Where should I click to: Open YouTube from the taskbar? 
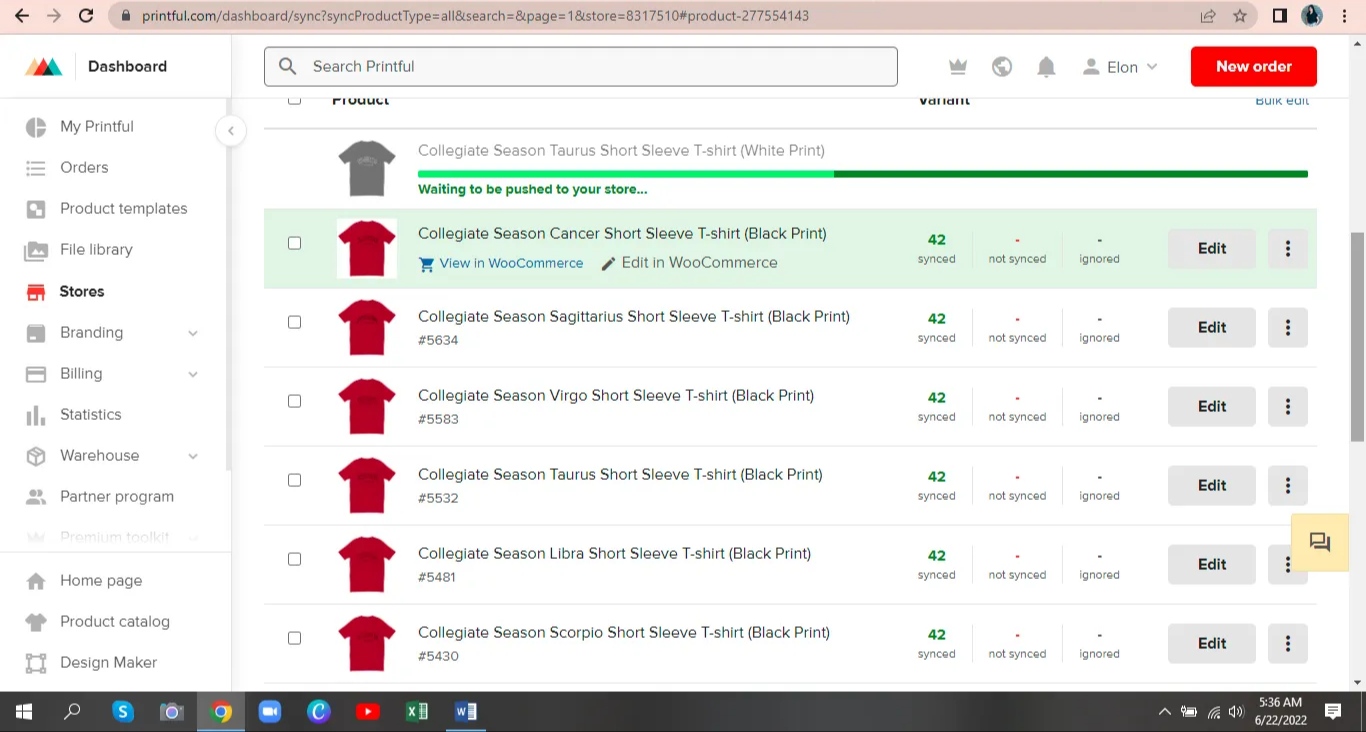pyautogui.click(x=368, y=712)
